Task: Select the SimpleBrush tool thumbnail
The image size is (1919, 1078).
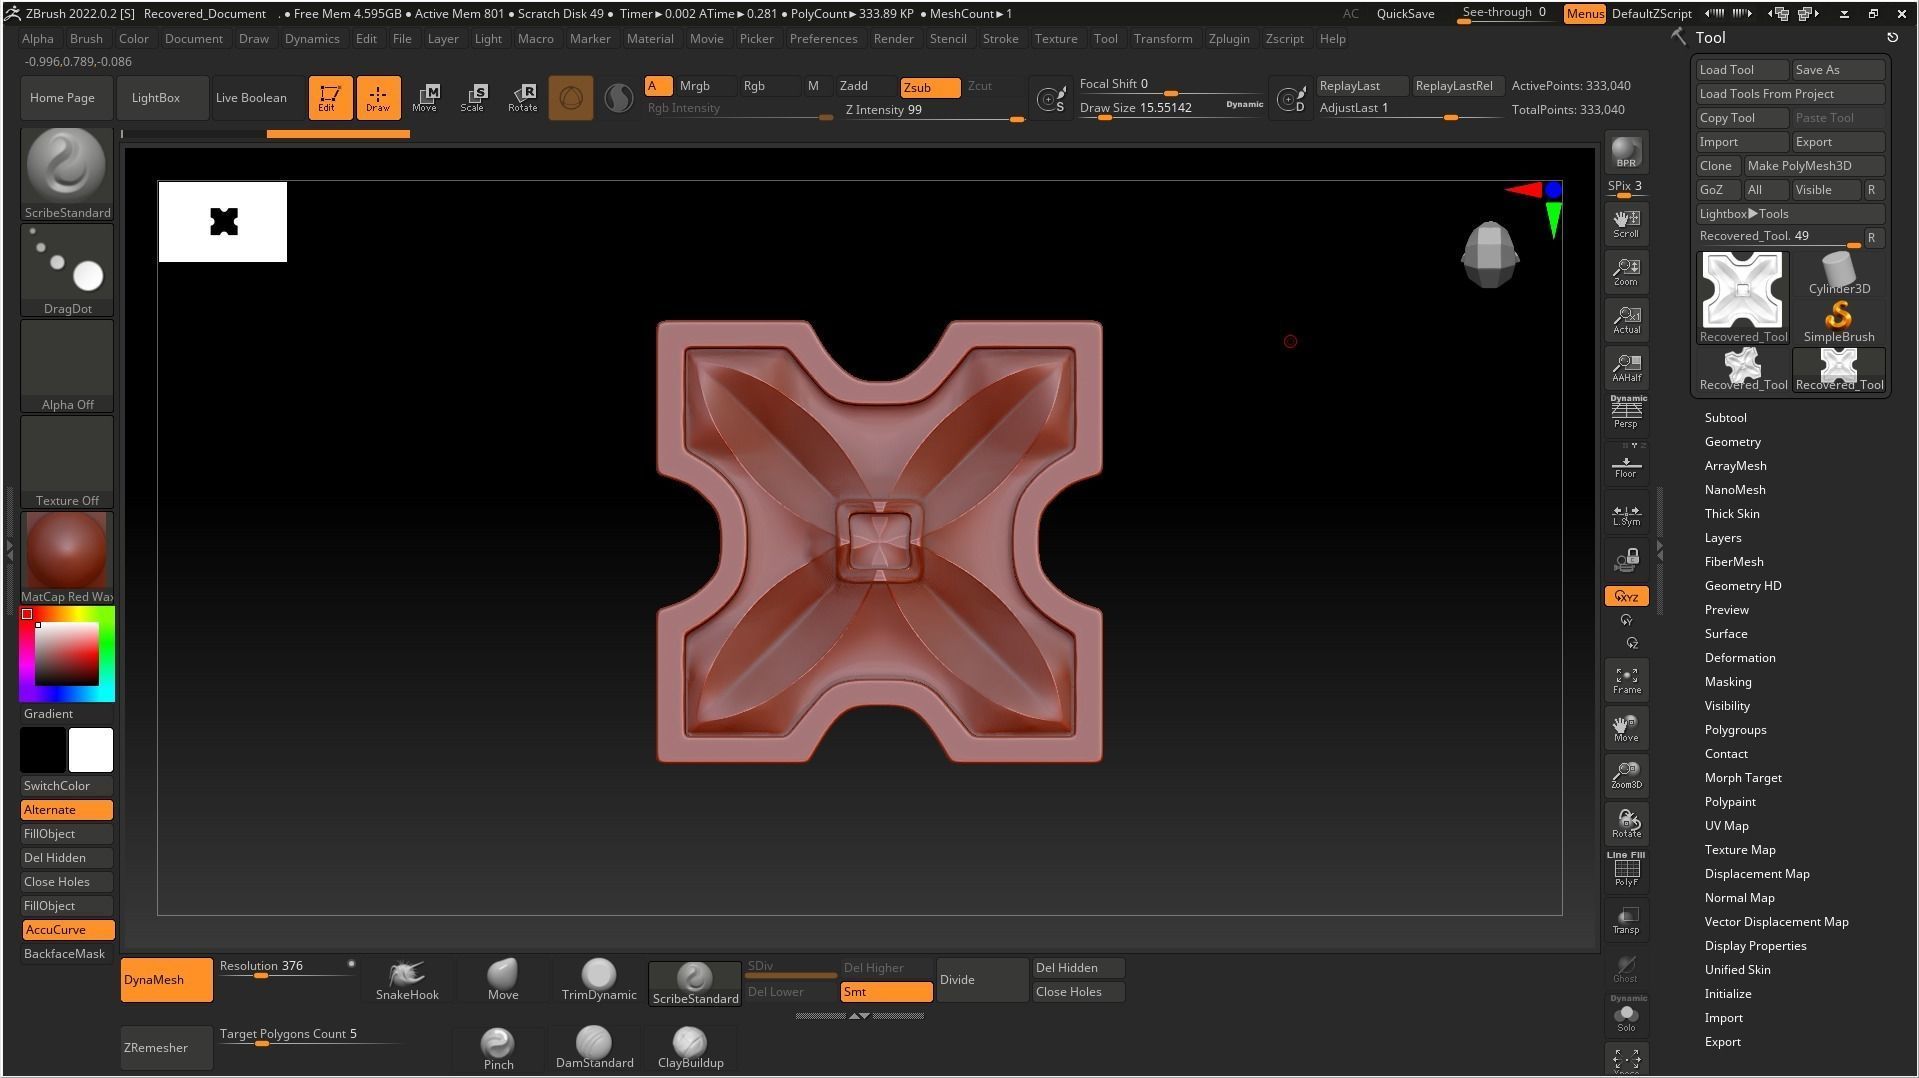Action: (x=1839, y=322)
